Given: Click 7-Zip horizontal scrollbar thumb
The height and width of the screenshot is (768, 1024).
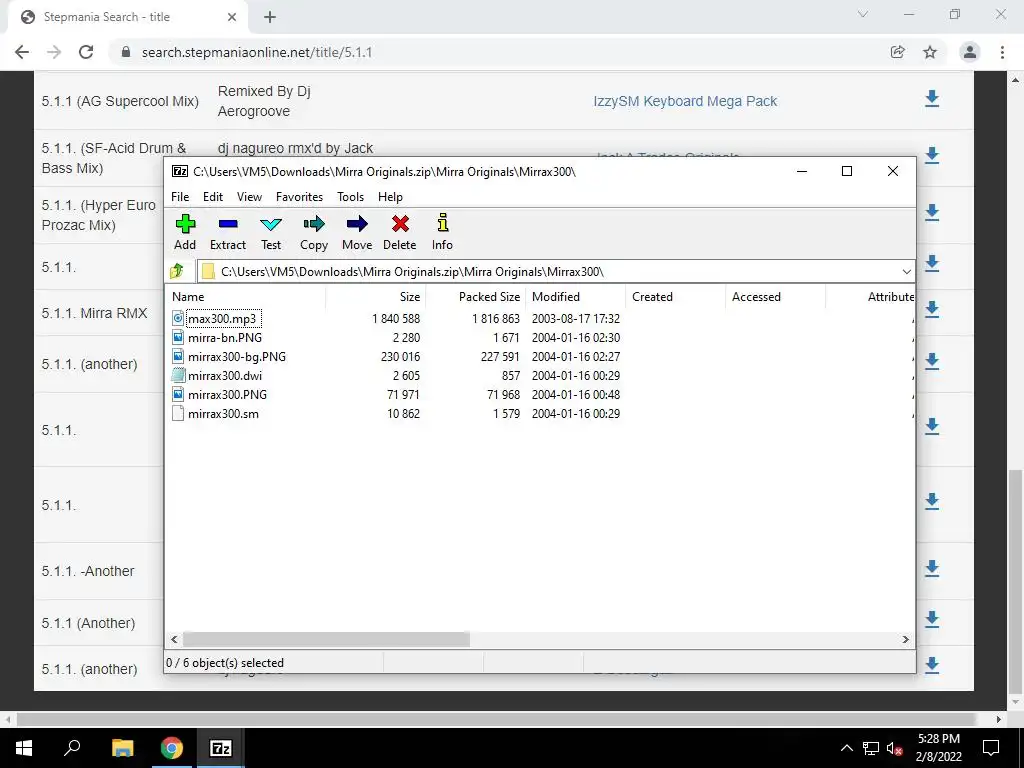Looking at the screenshot, I should [326, 639].
